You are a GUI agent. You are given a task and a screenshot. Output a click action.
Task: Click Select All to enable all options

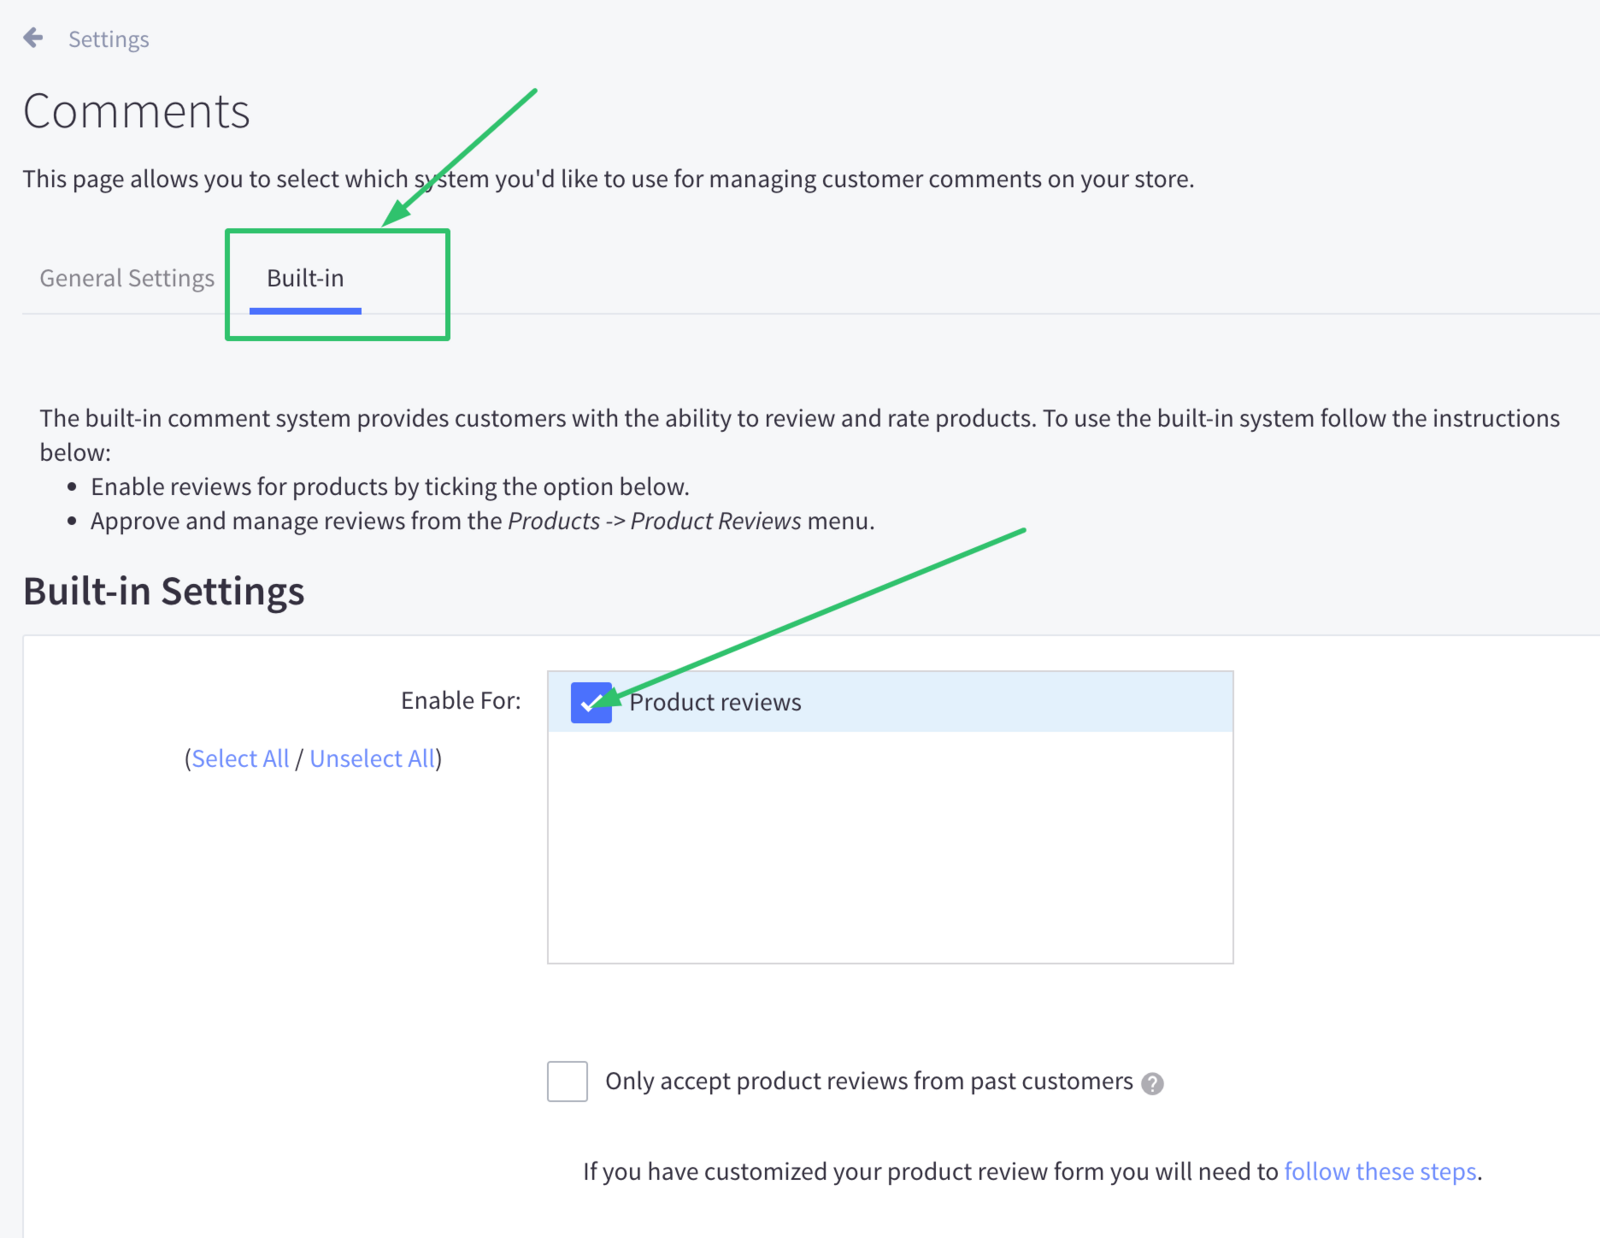click(x=240, y=758)
